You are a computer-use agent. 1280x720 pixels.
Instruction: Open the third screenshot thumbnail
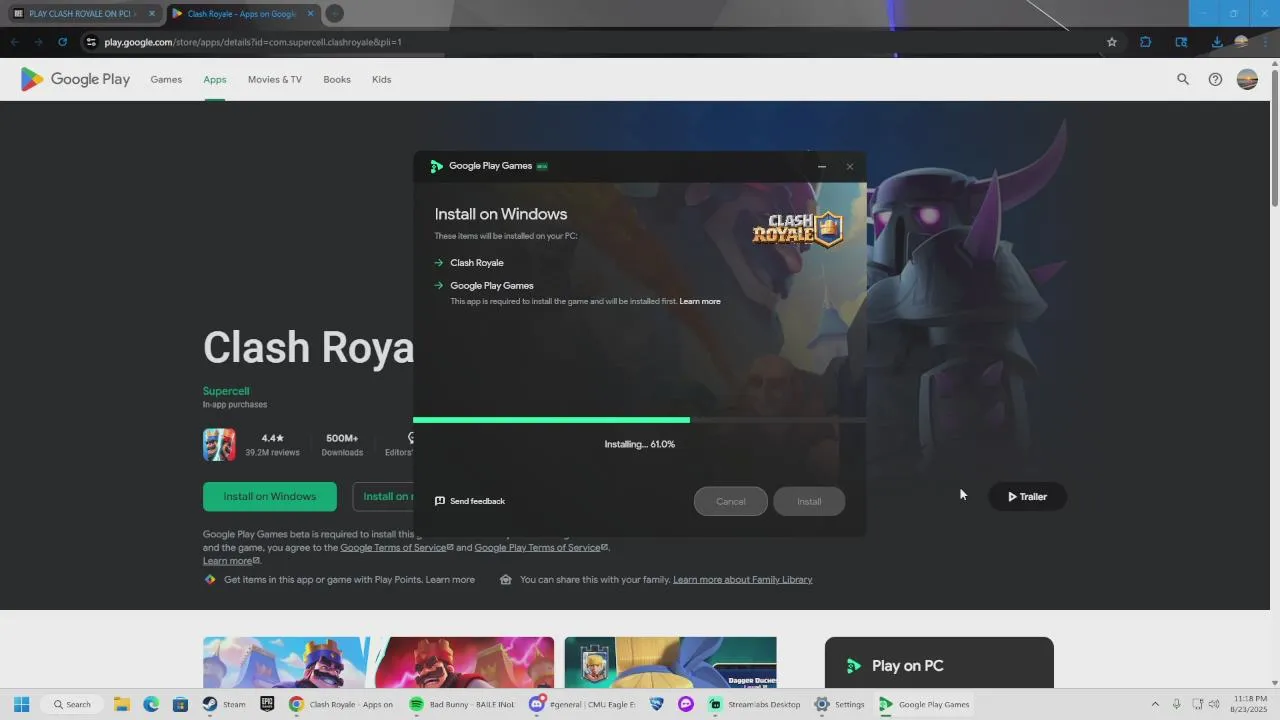coord(670,662)
